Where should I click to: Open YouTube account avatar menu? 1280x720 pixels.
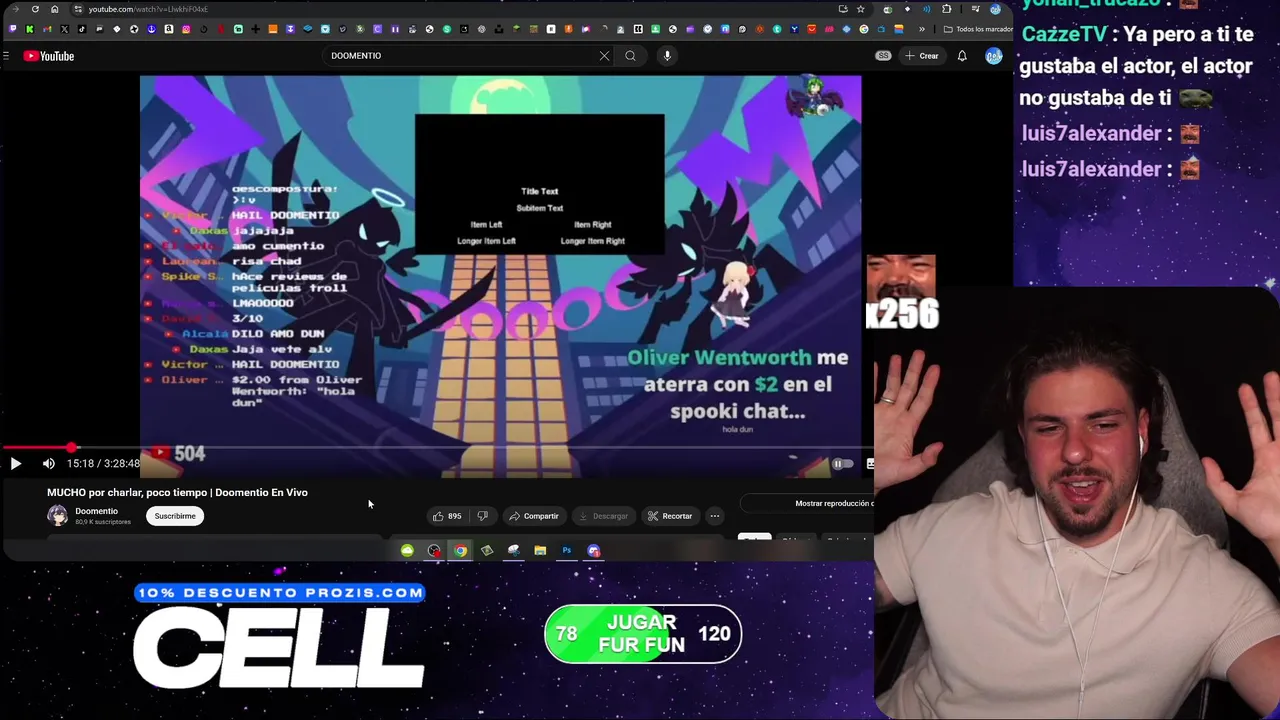pos(994,56)
